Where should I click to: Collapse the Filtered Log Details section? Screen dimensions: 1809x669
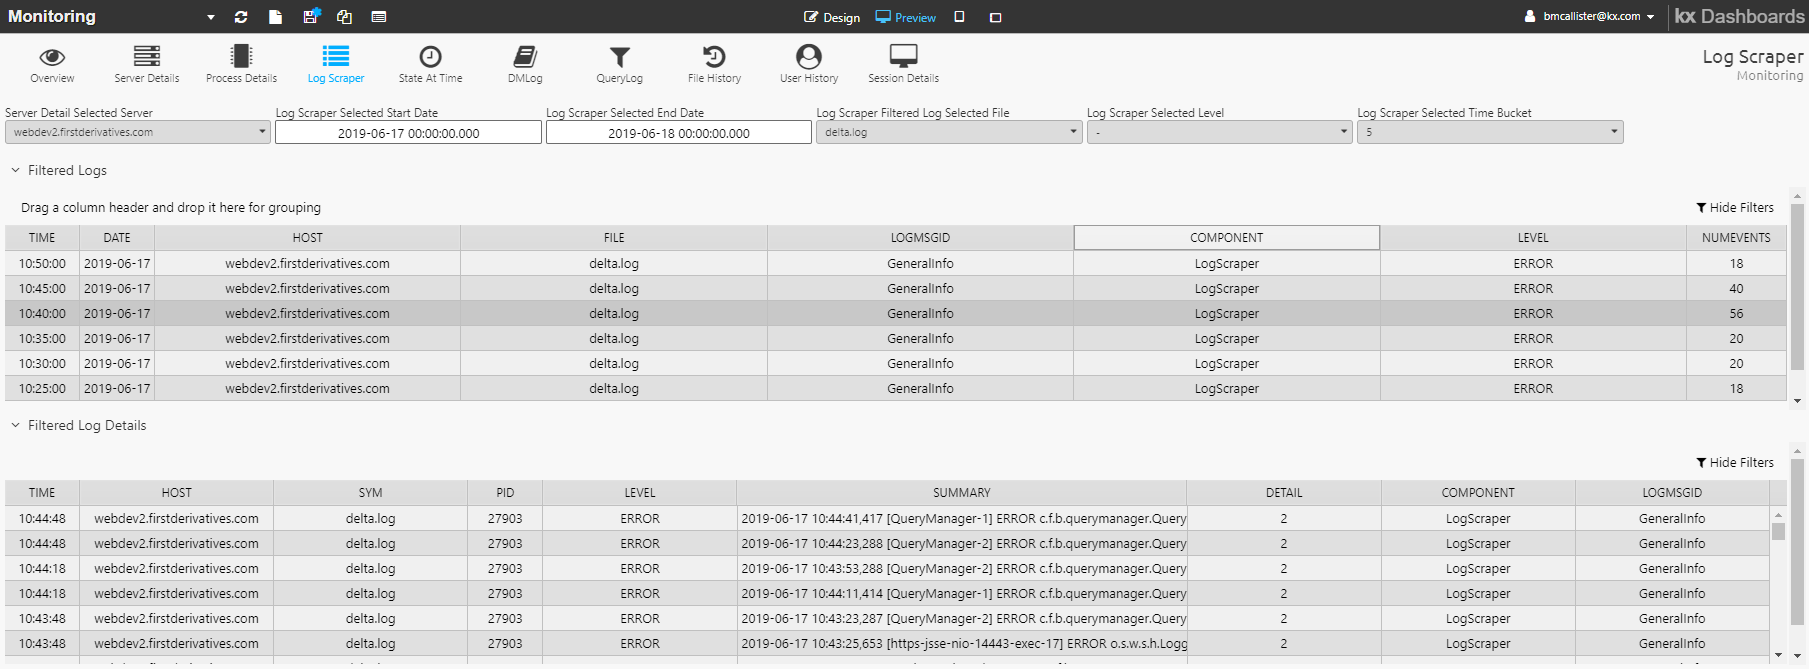click(15, 425)
